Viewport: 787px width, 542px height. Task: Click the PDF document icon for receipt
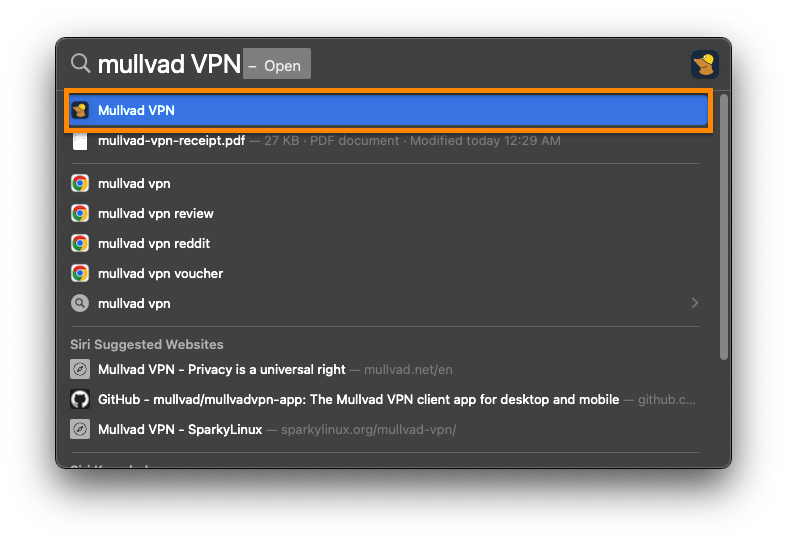point(81,141)
